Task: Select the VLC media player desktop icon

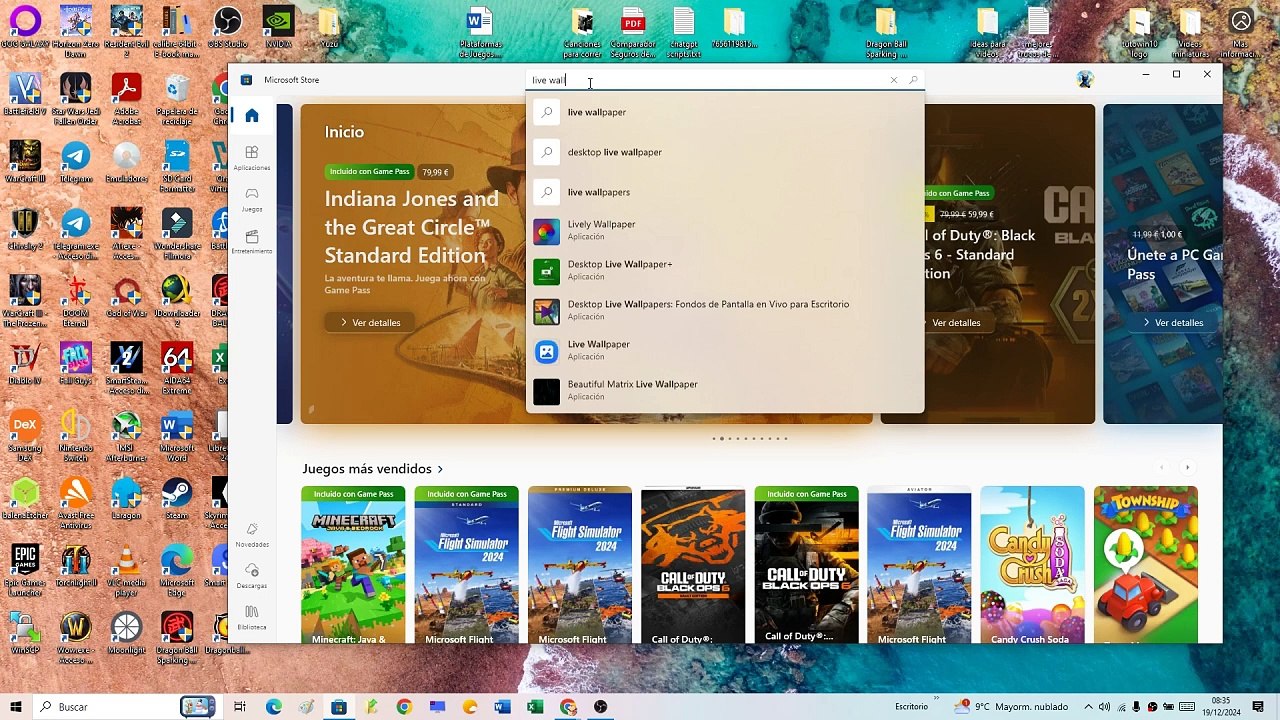Action: [x=126, y=569]
